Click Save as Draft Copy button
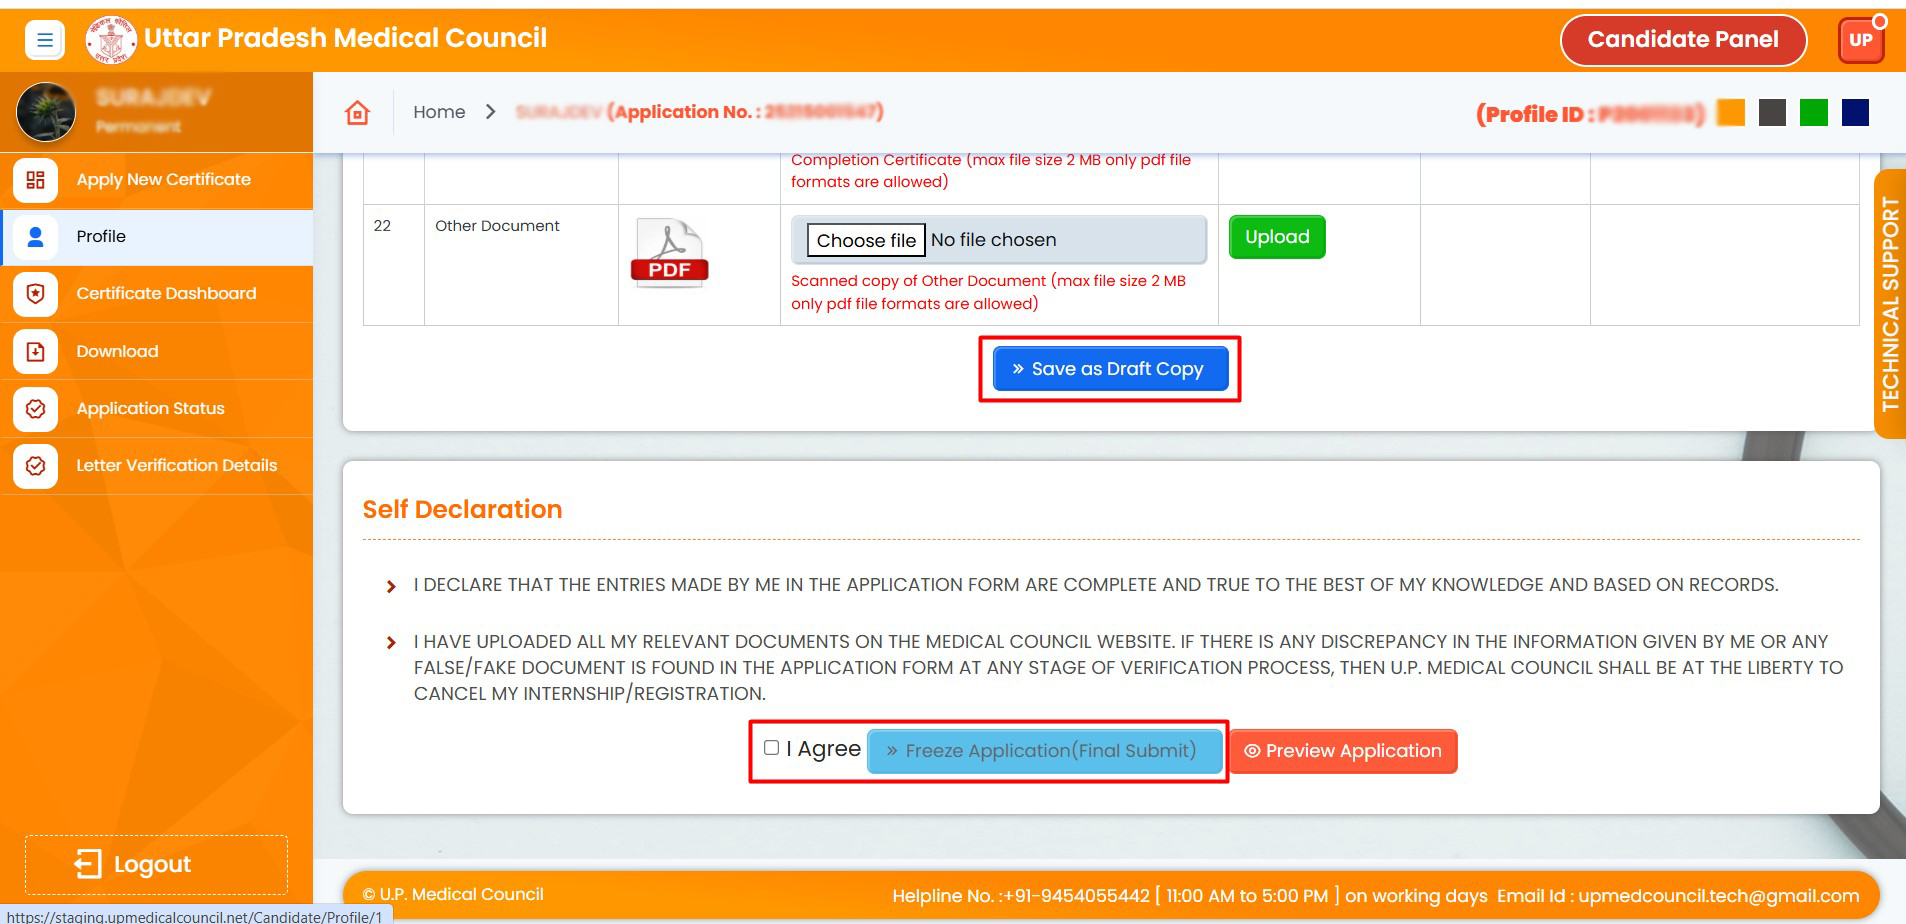Image resolution: width=1906 pixels, height=924 pixels. pyautogui.click(x=1109, y=369)
